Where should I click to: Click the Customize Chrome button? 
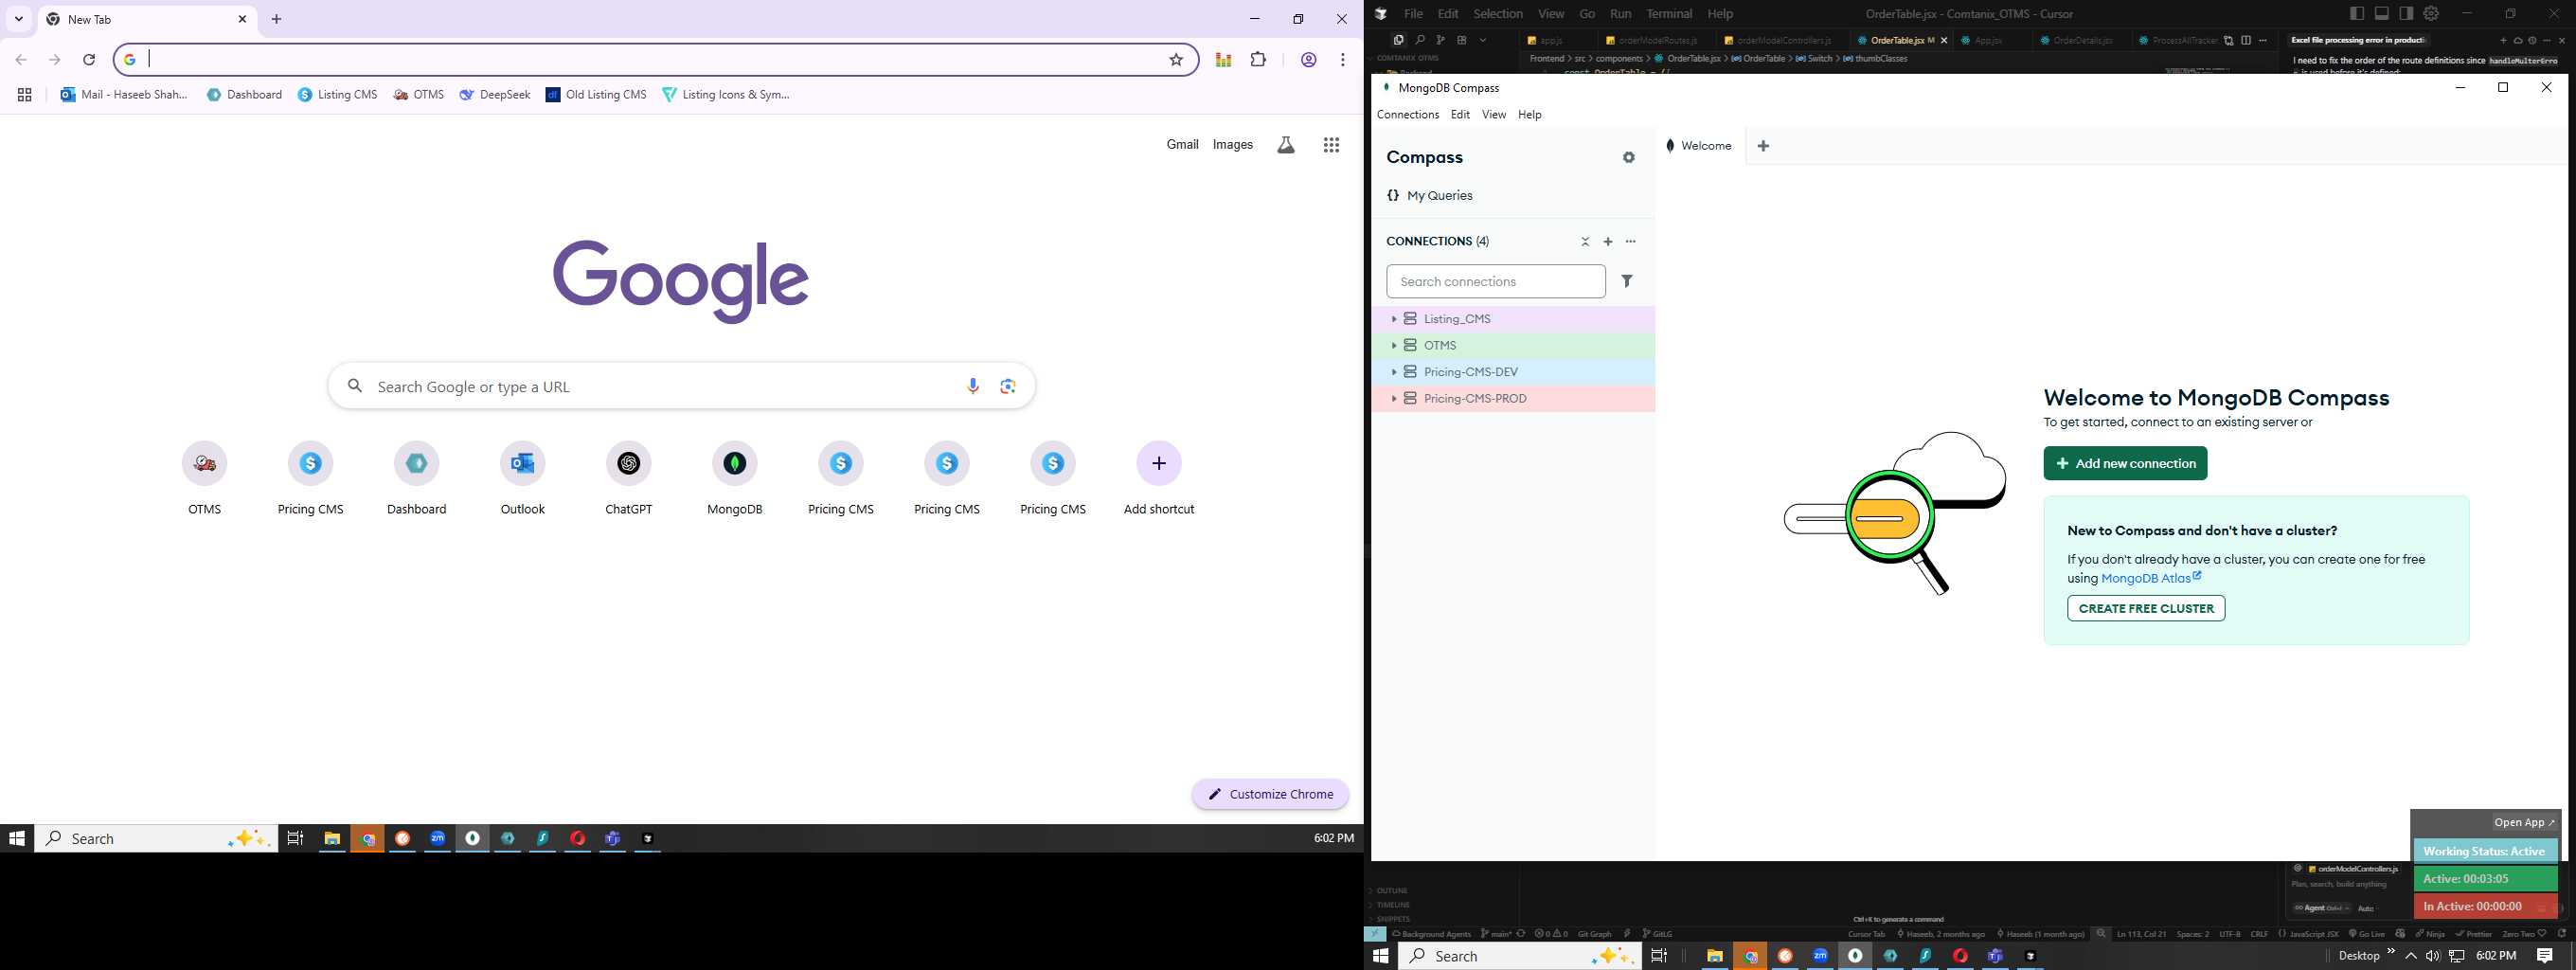(x=1270, y=794)
